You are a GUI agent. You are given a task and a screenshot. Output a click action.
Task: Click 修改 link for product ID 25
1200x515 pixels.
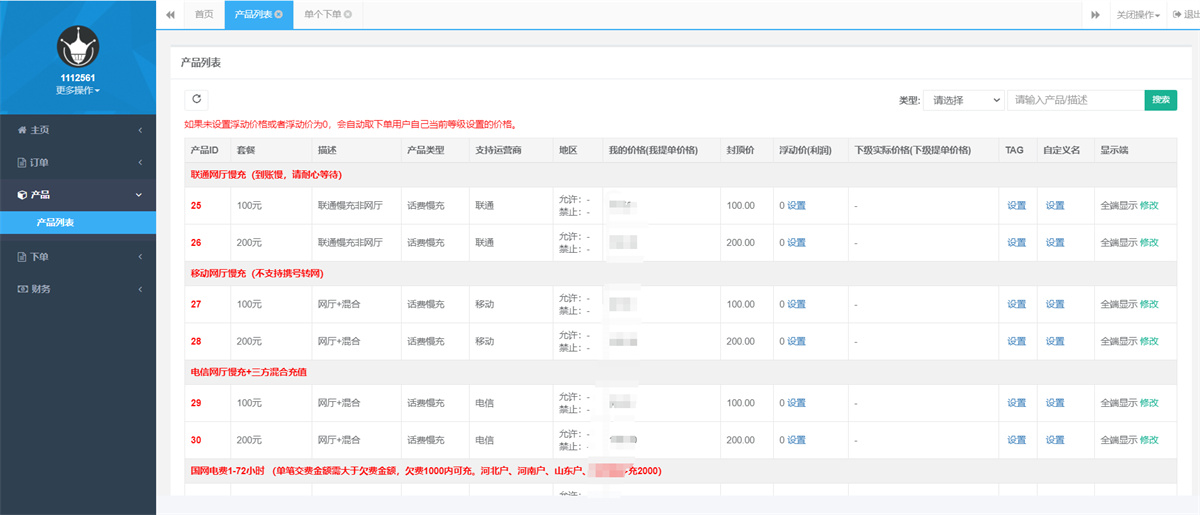click(x=1149, y=205)
